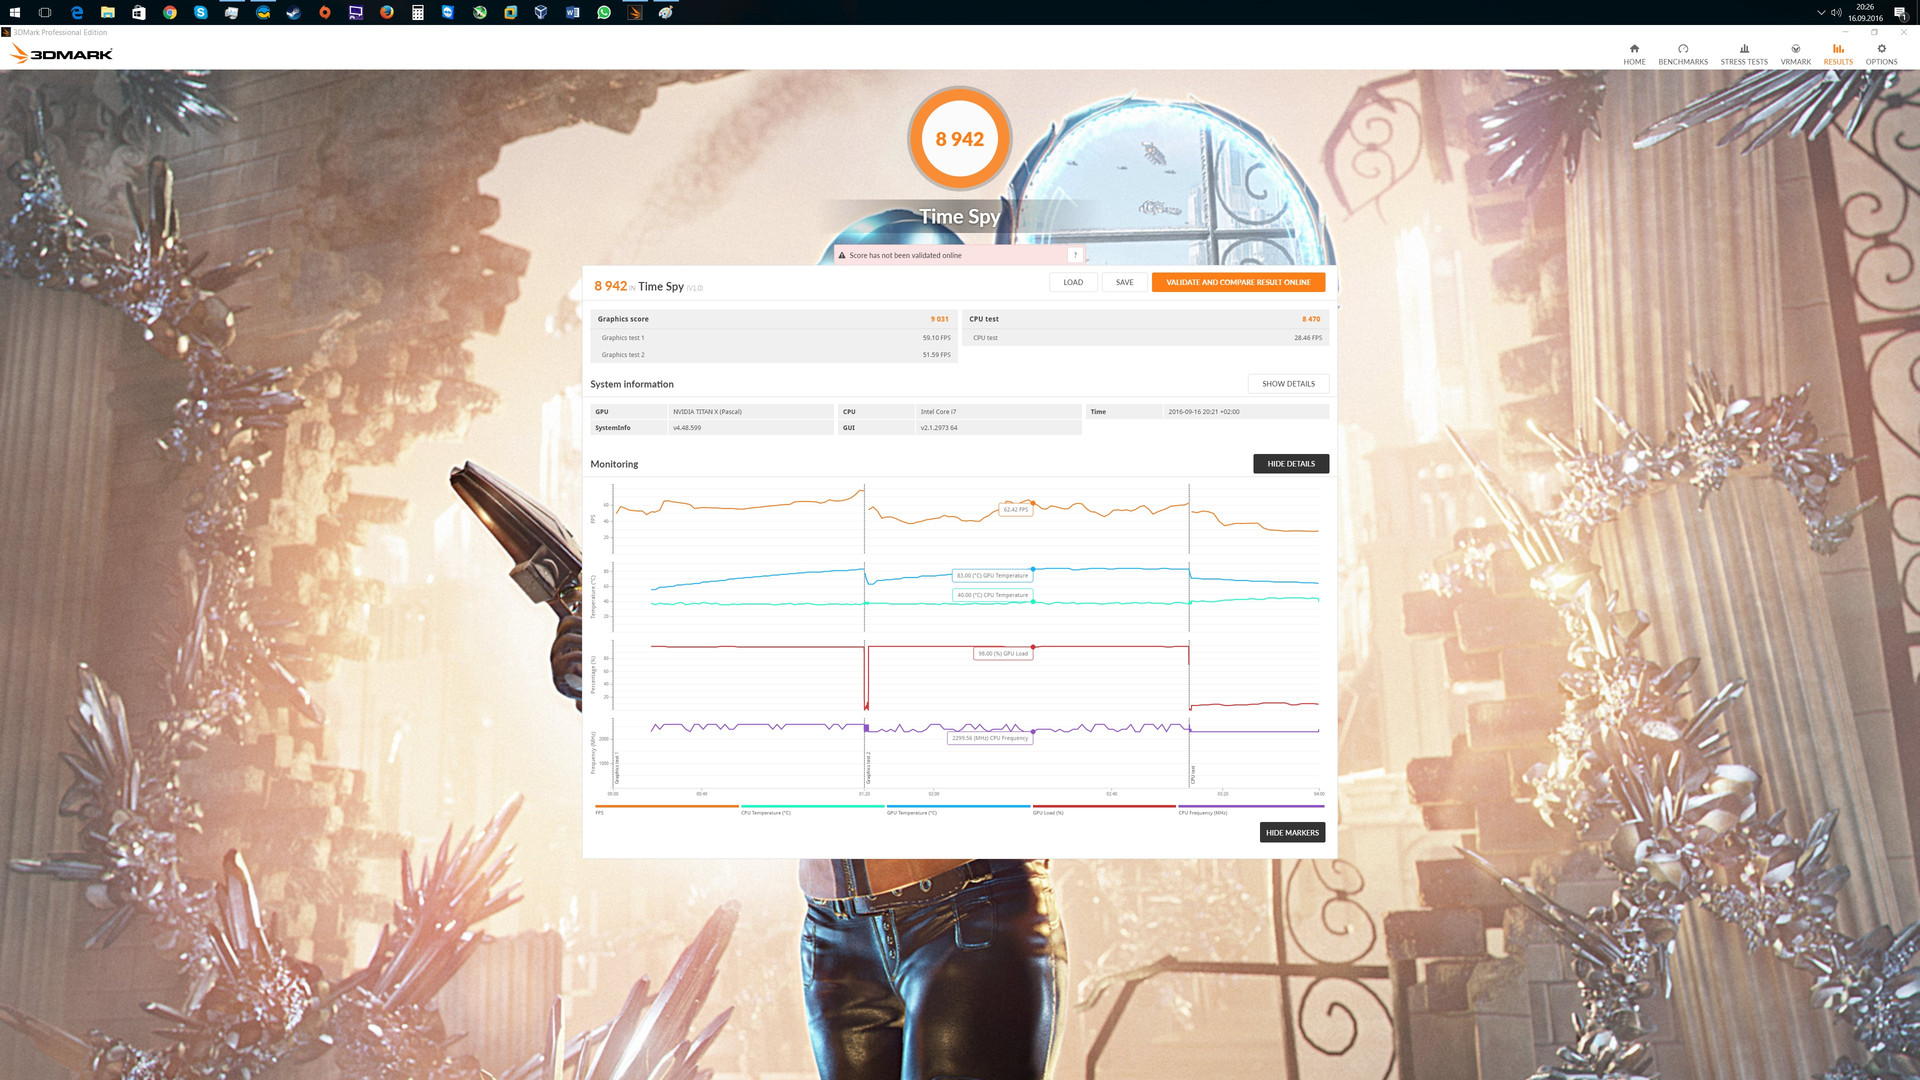Select the Results tab
The height and width of the screenshot is (1080, 1920).
pos(1838,54)
